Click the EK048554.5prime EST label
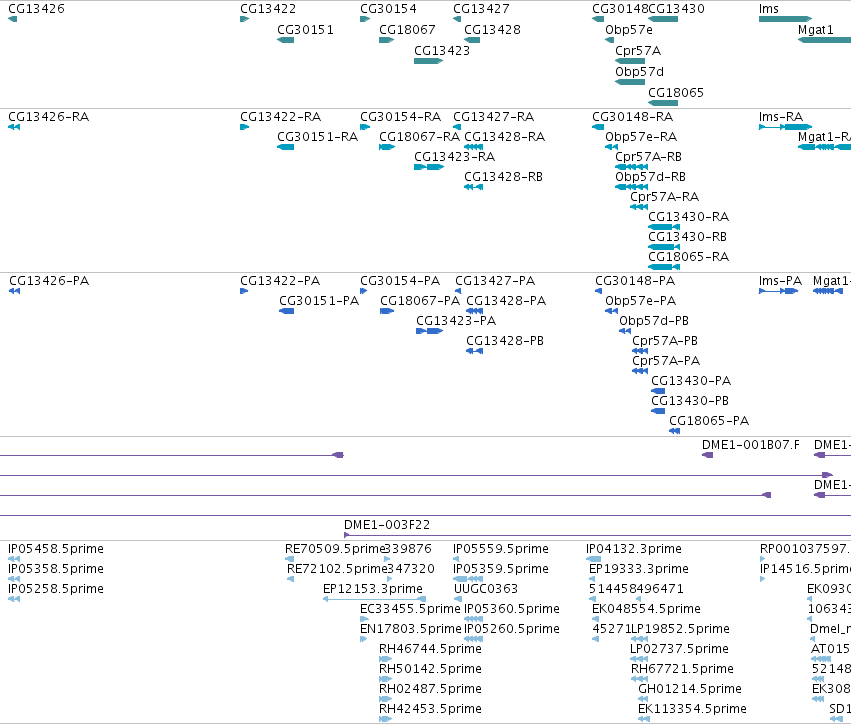Image resolution: width=851 pixels, height=724 pixels. [x=646, y=609]
